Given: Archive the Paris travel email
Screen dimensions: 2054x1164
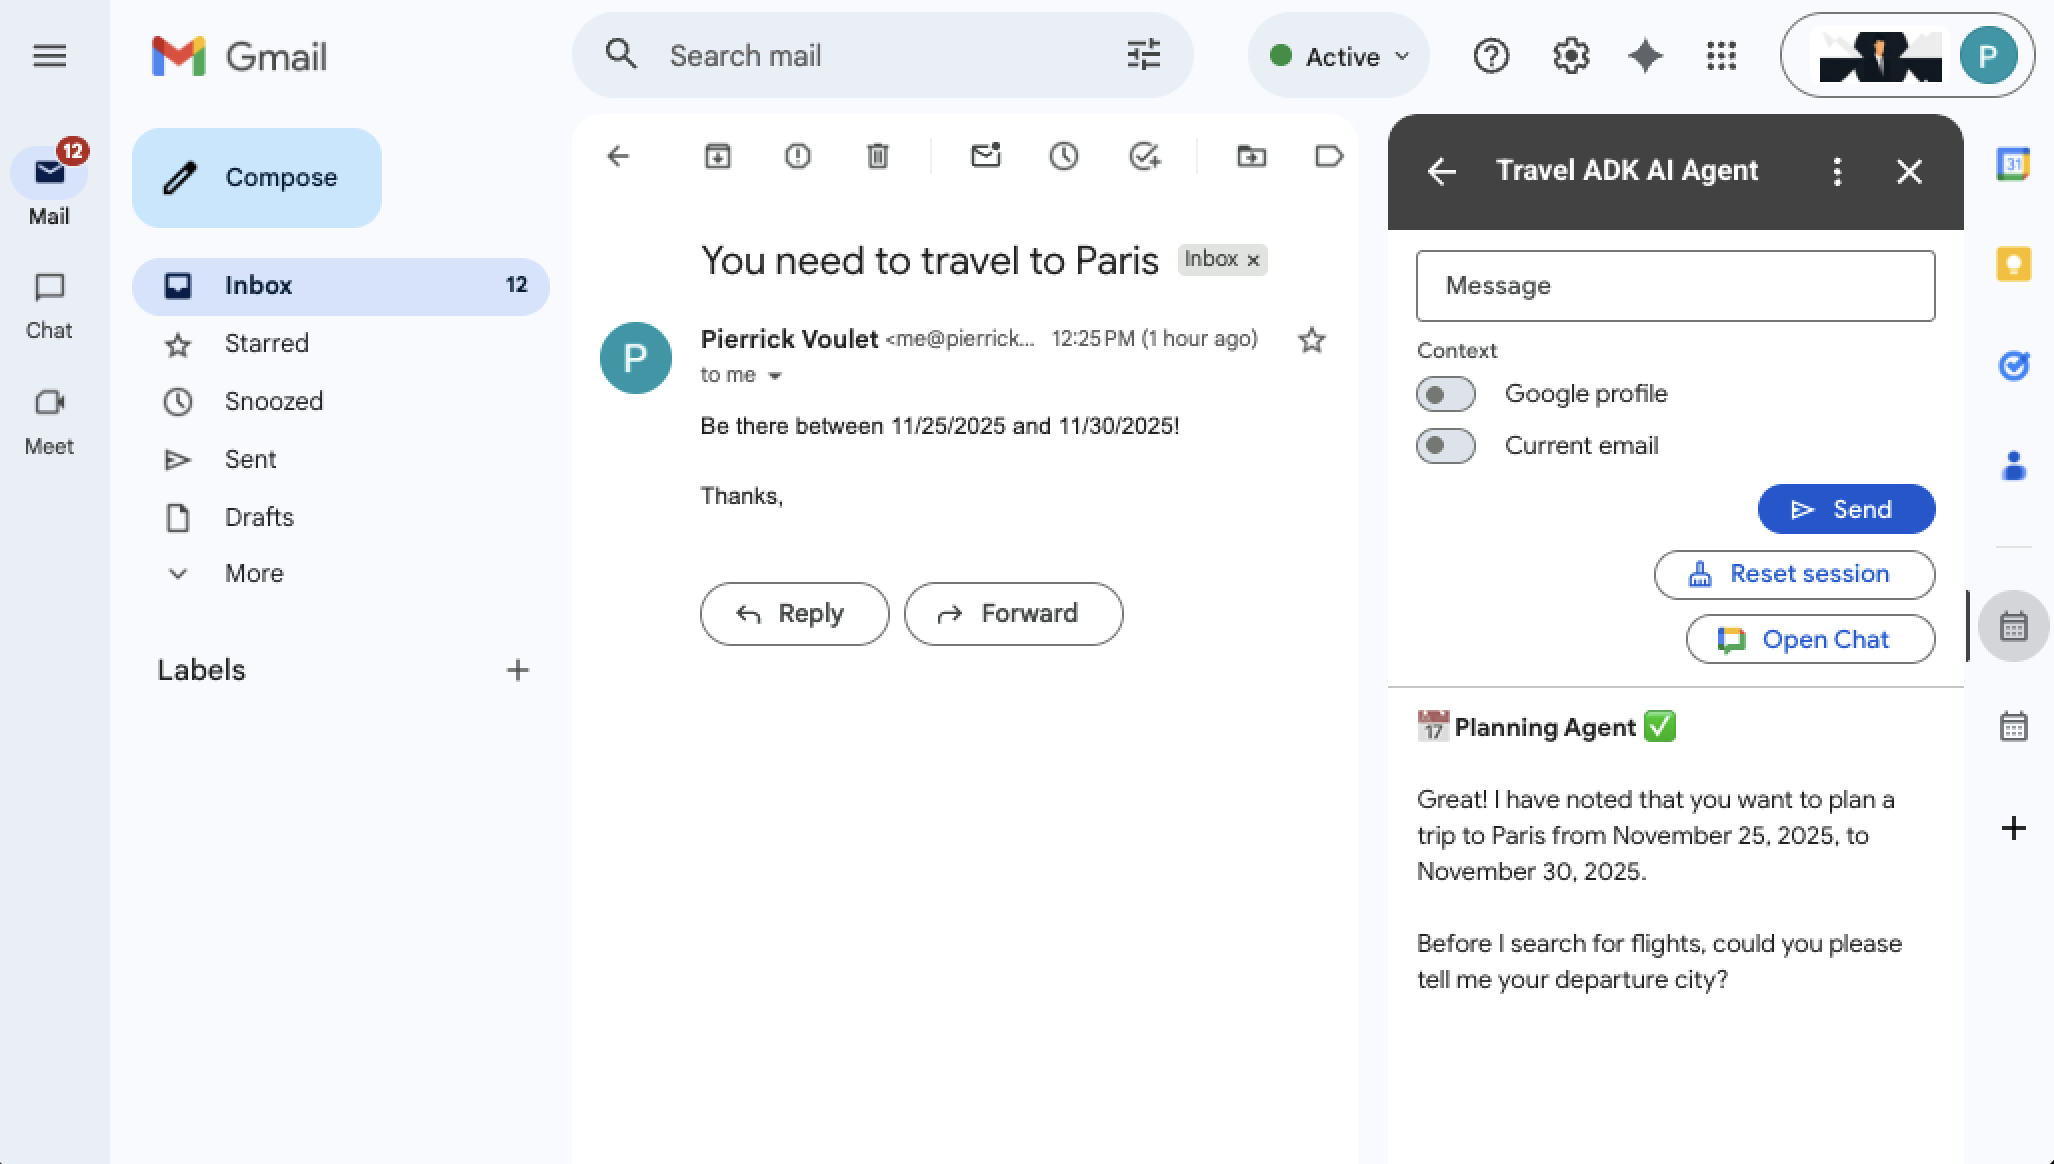Looking at the screenshot, I should pos(717,156).
